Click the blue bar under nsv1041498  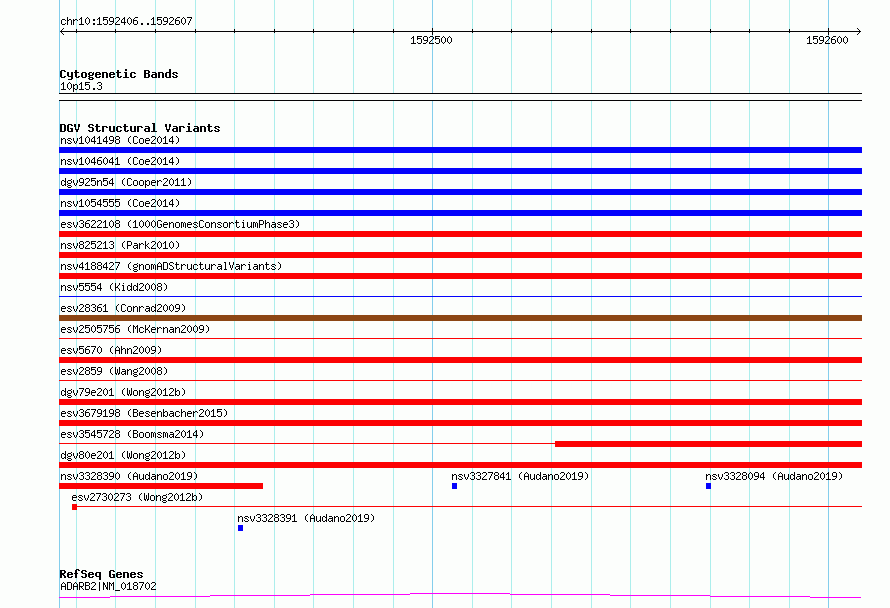click(x=460, y=150)
